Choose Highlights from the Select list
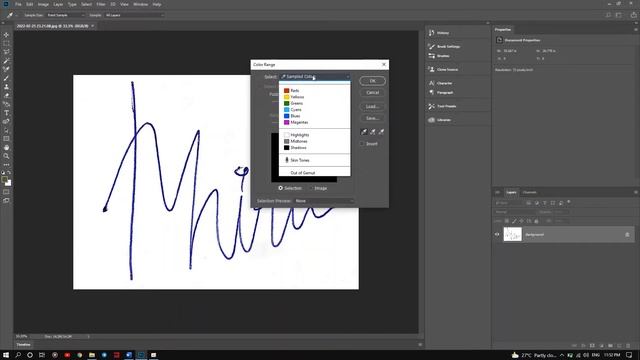Screen dimensions: 640x360 click(x=314, y=135)
